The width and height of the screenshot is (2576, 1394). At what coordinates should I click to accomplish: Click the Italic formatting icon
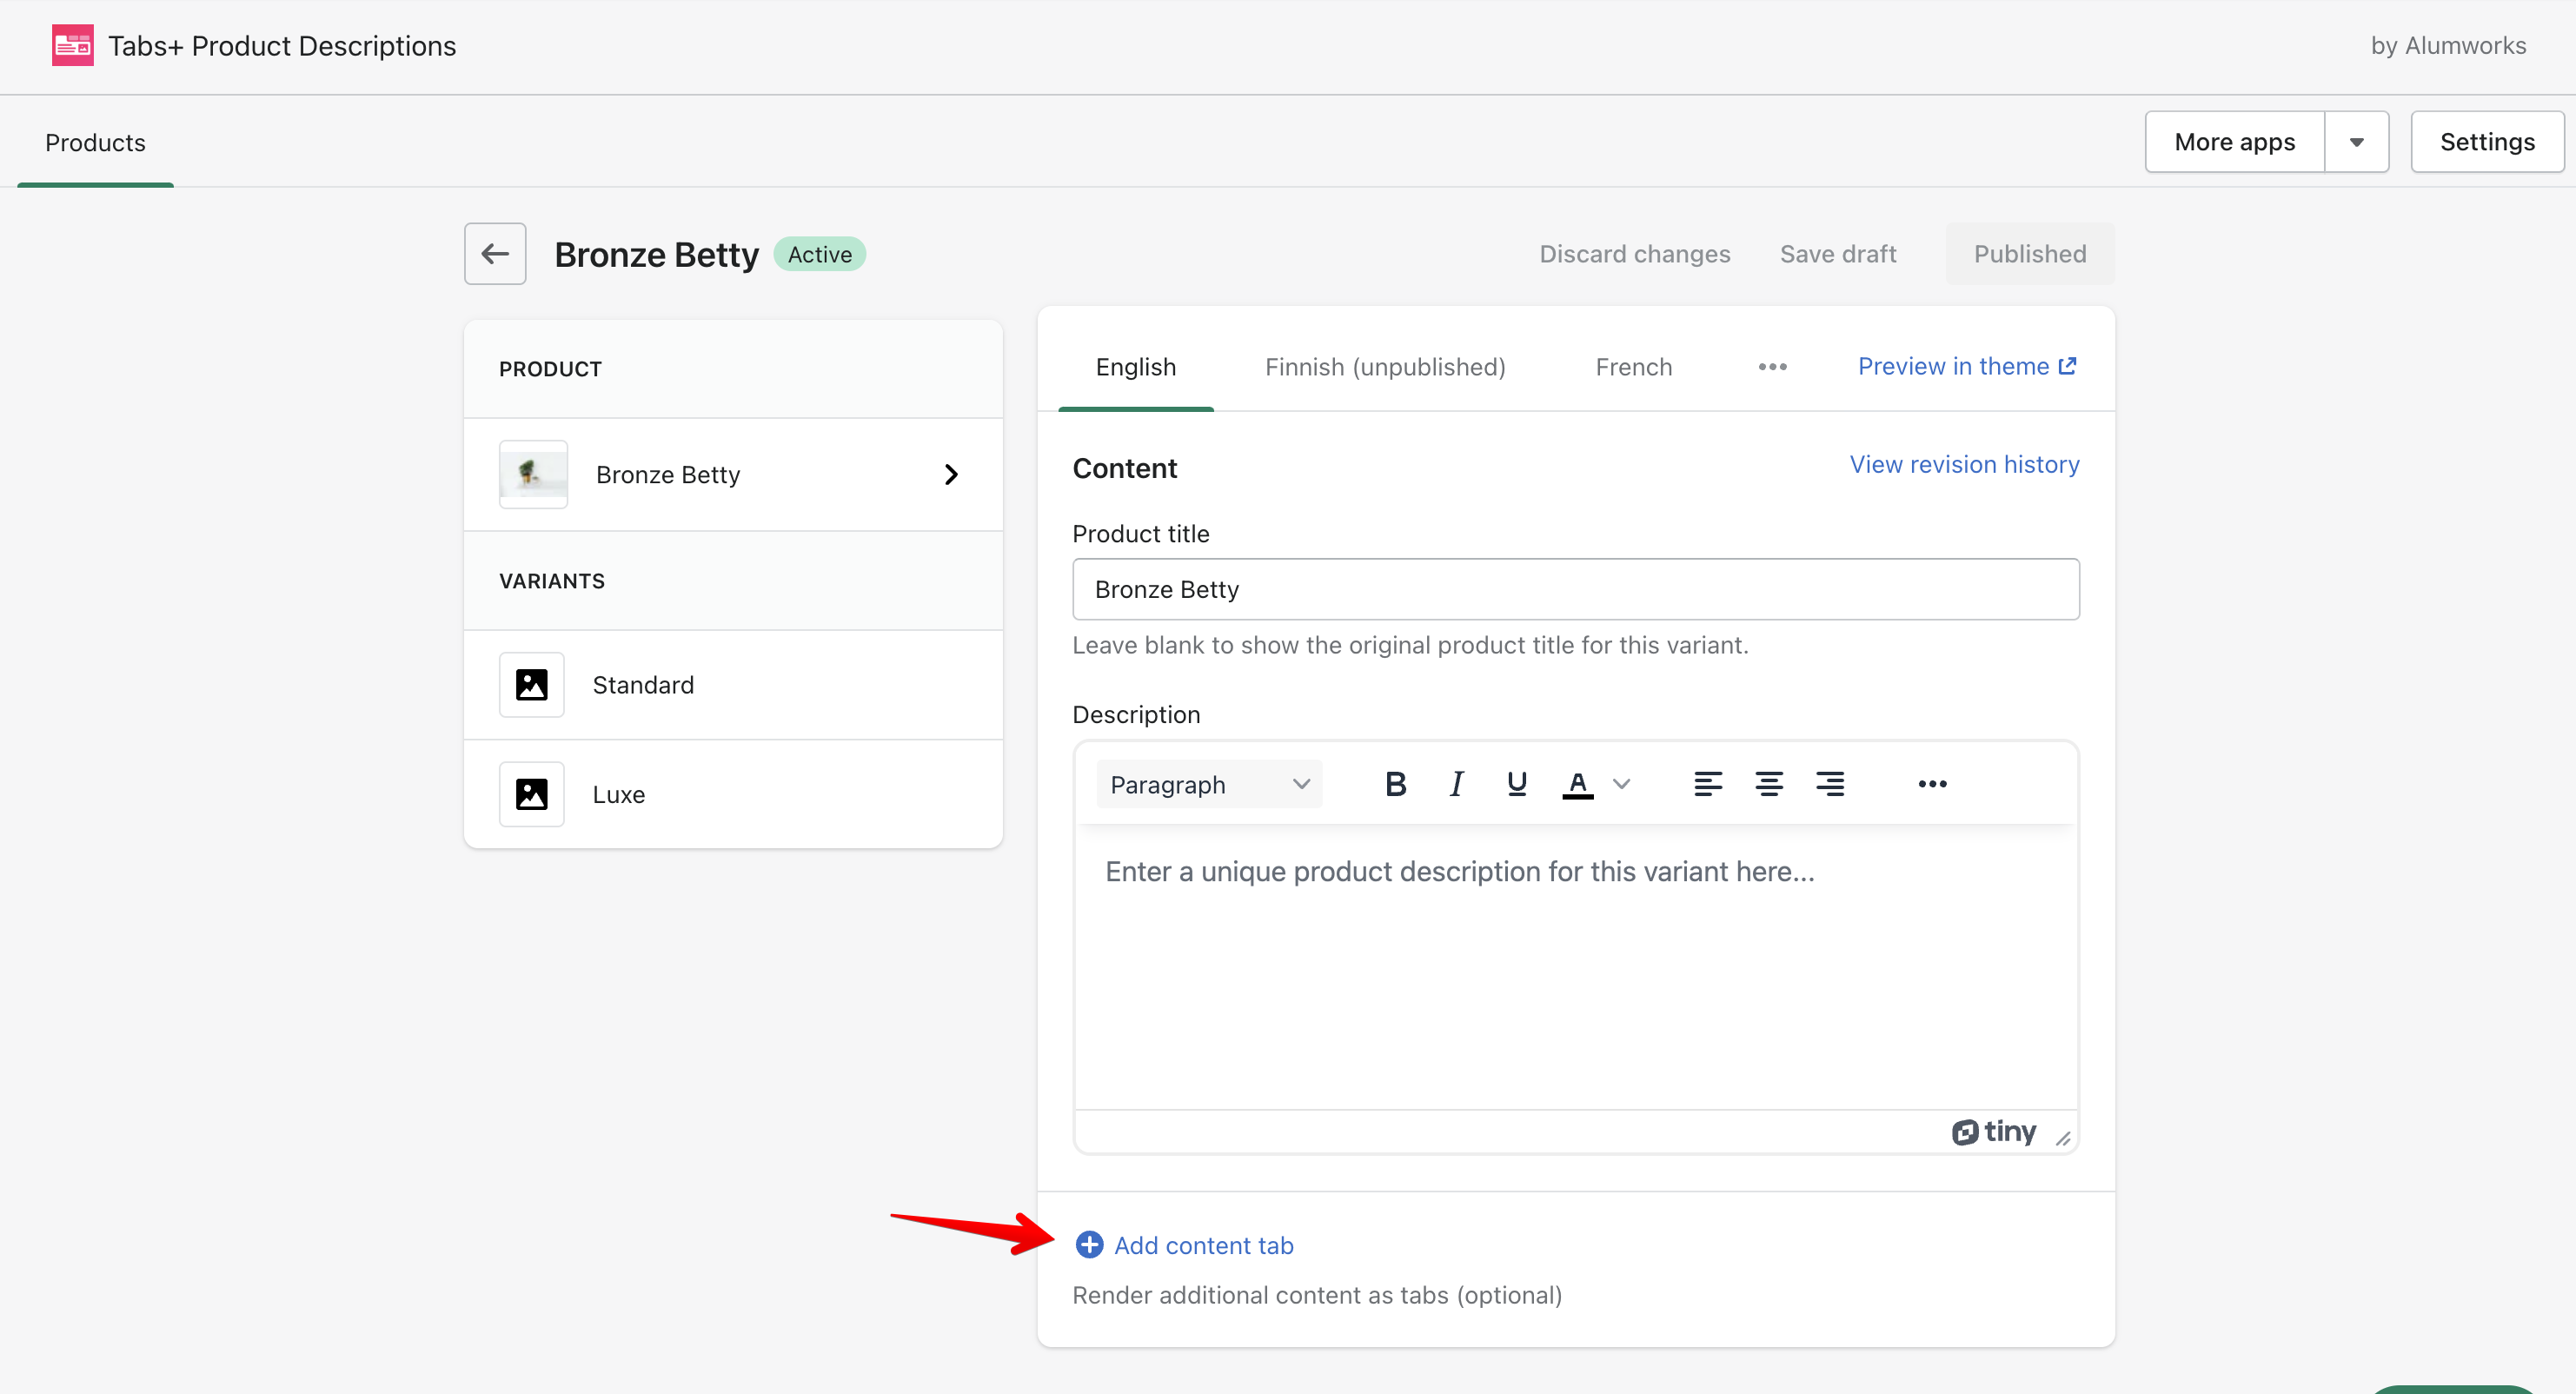1456,785
